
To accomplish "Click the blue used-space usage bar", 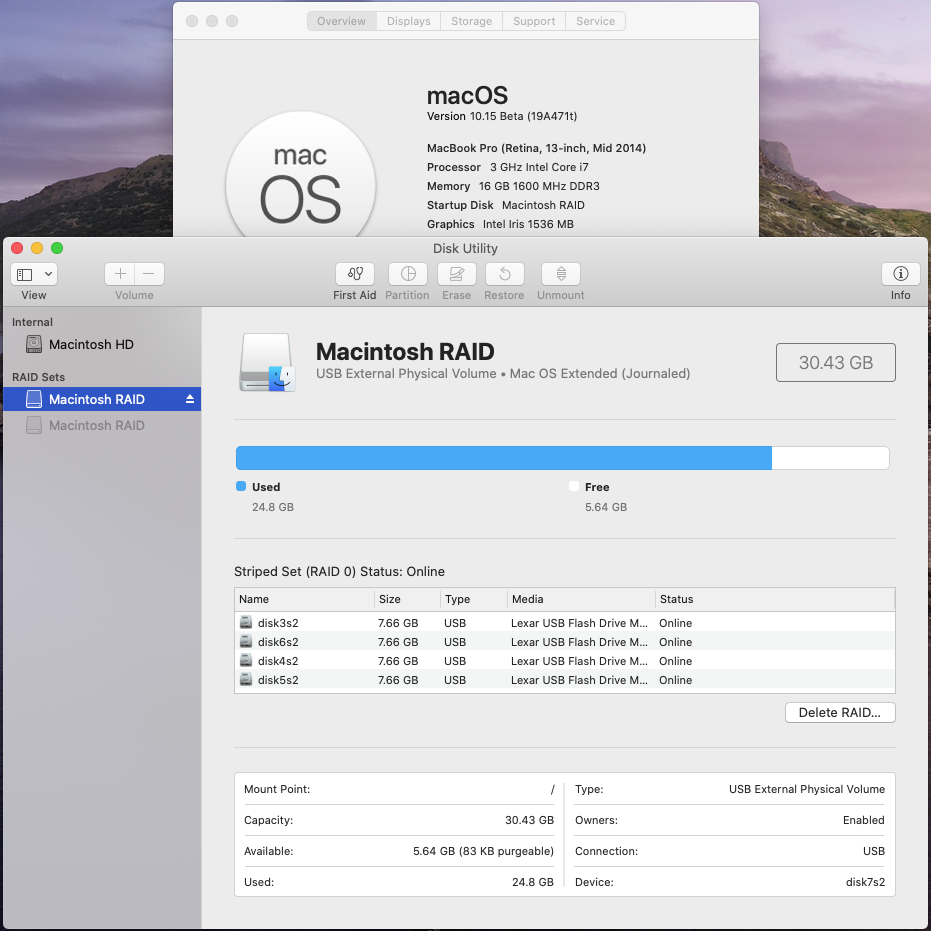I will click(504, 458).
